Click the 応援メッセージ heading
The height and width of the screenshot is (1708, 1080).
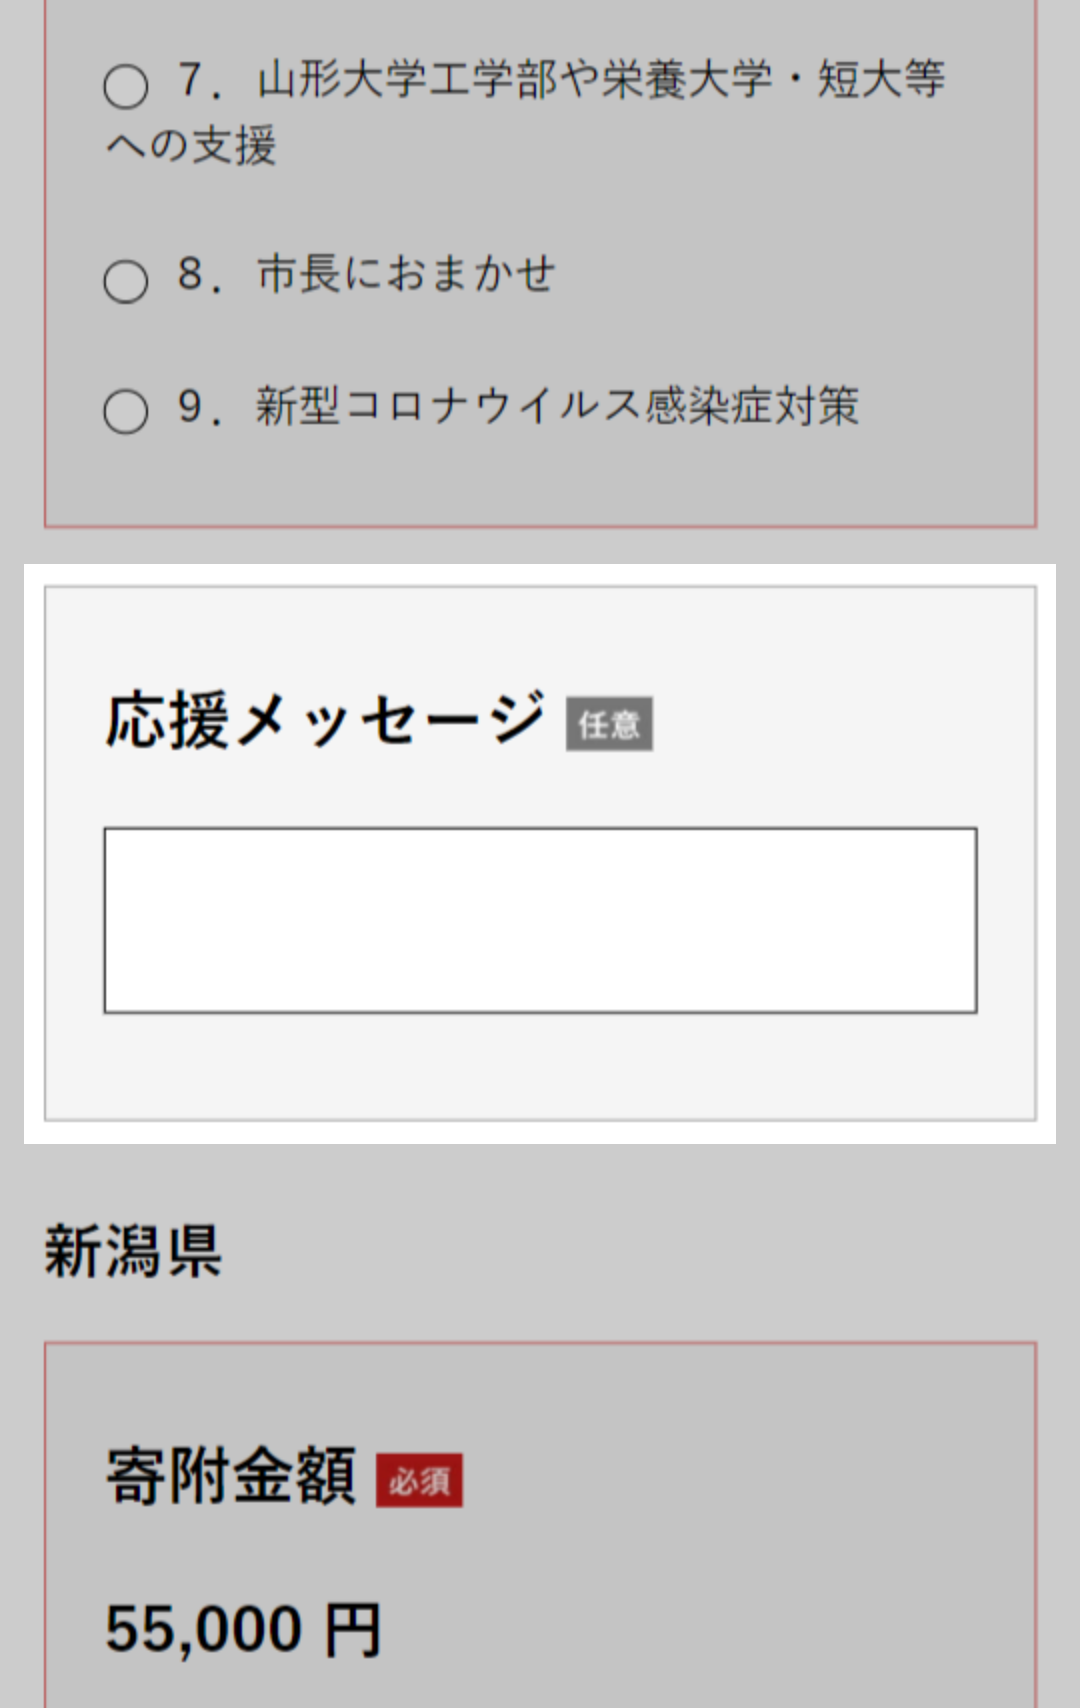coord(325,720)
